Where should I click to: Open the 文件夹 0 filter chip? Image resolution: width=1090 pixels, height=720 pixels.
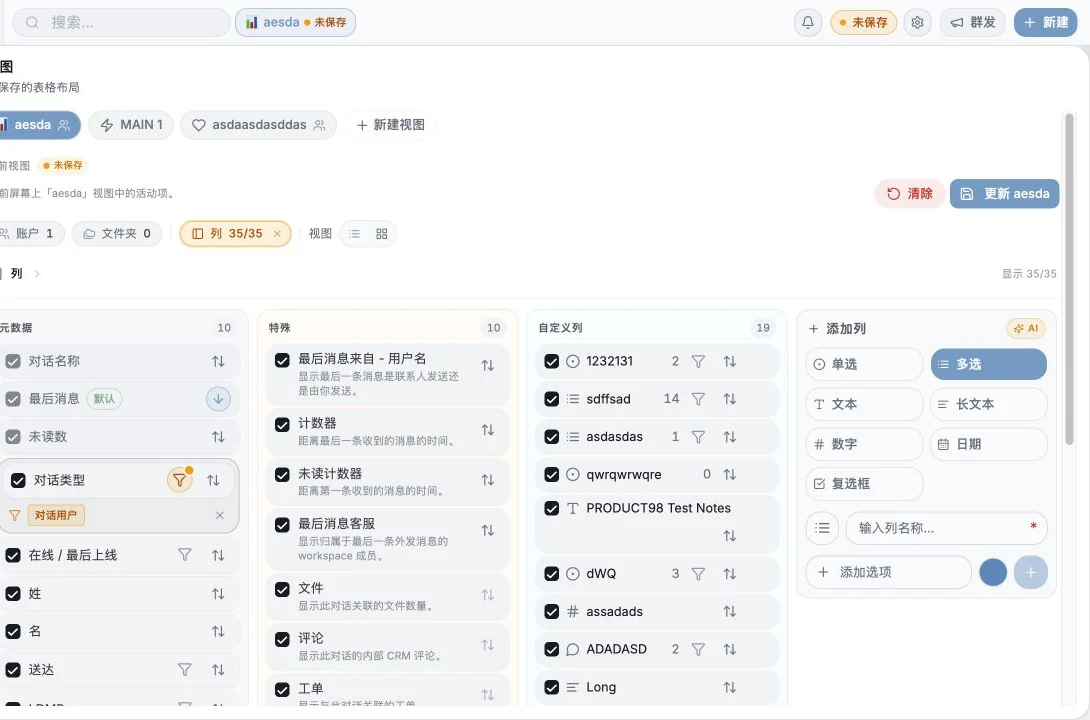117,234
